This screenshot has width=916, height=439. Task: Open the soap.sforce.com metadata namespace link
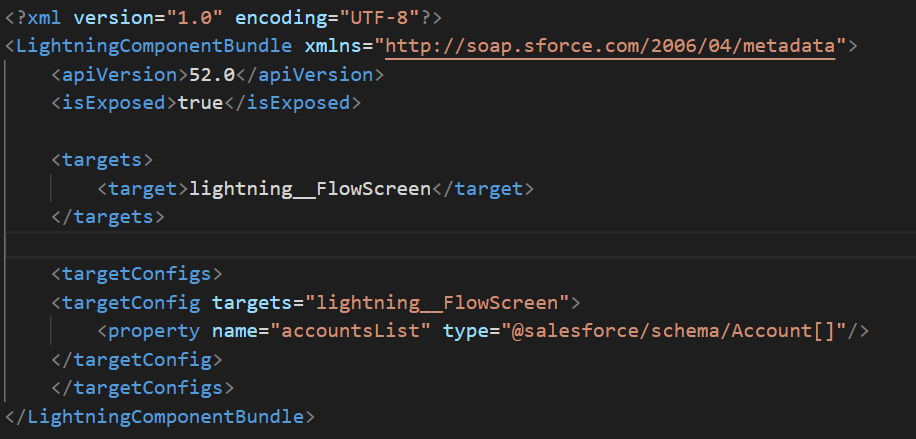point(610,46)
